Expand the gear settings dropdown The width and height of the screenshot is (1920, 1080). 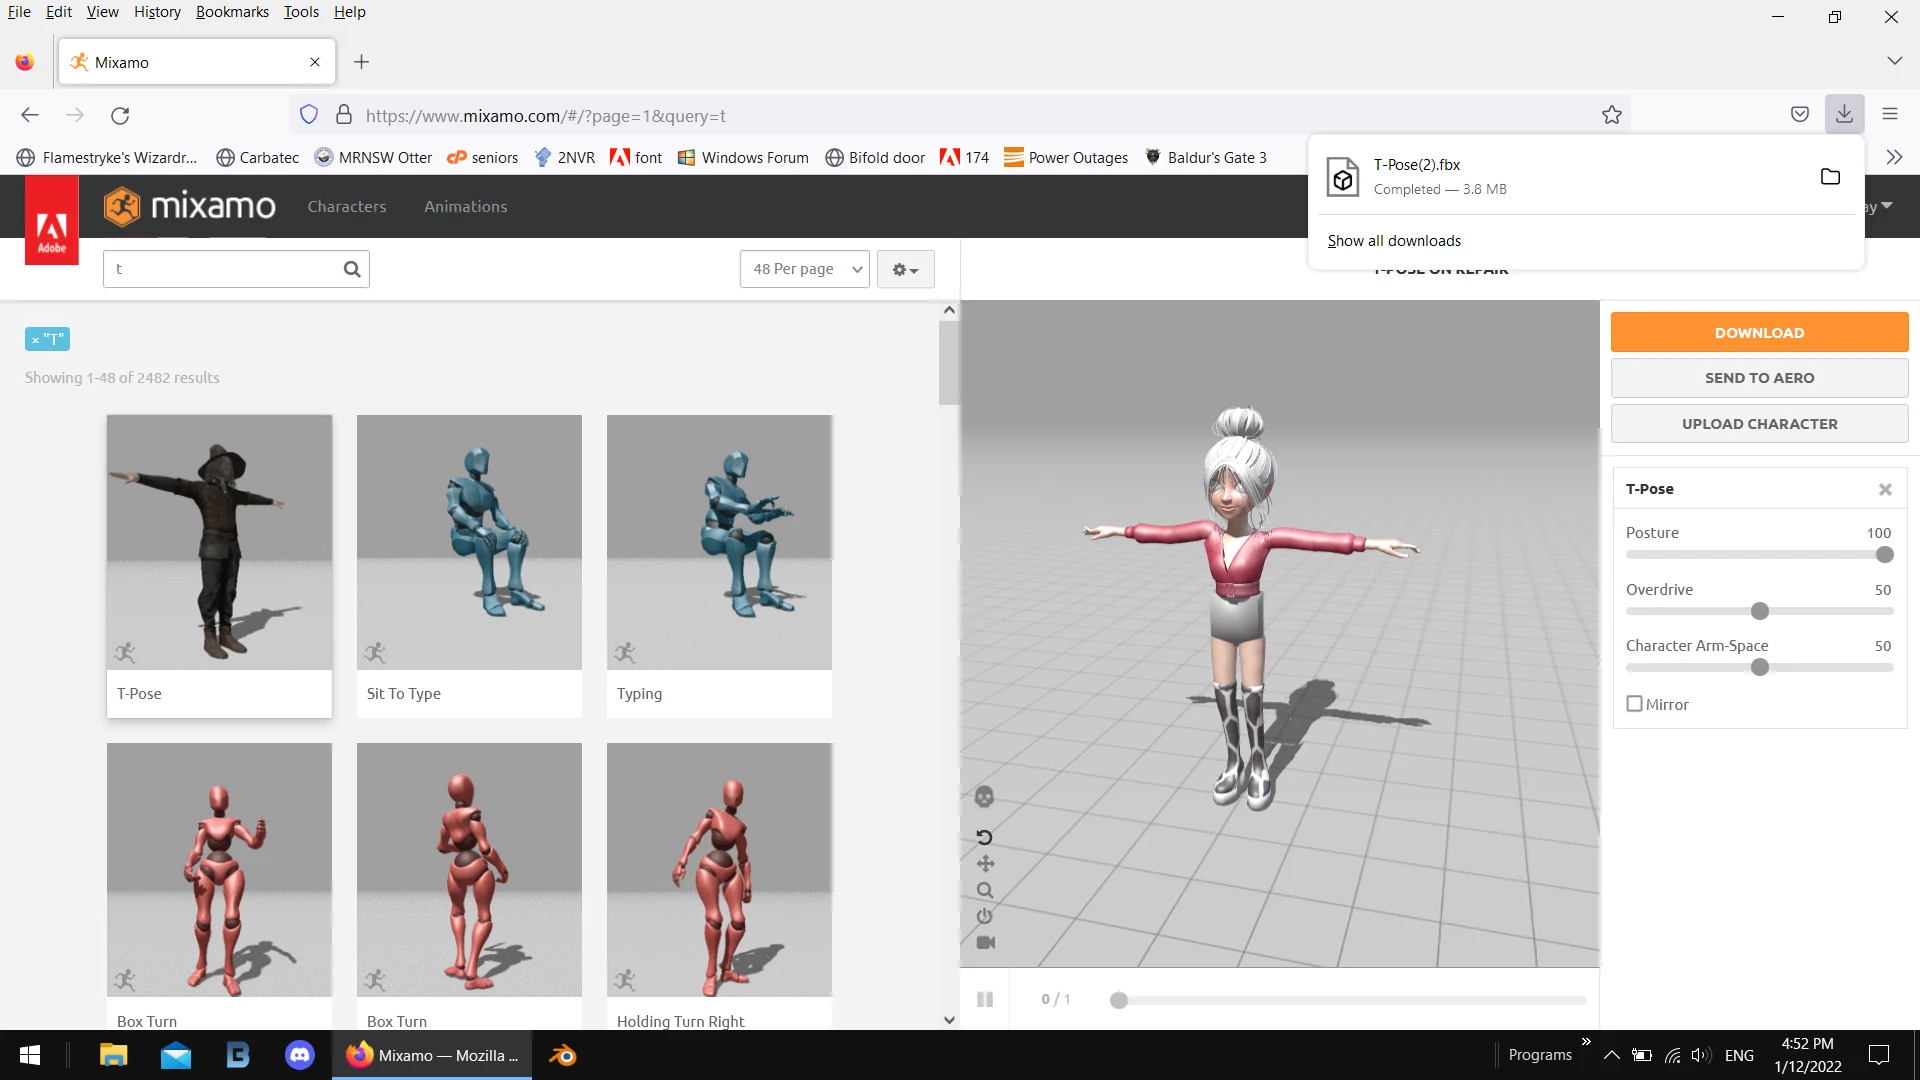905,270
